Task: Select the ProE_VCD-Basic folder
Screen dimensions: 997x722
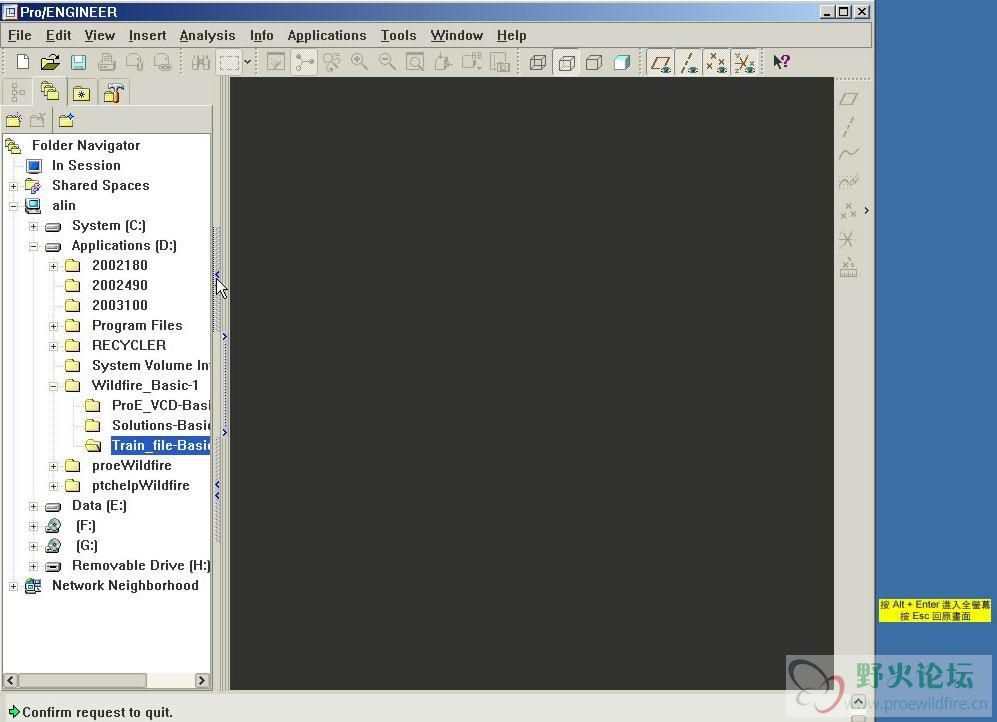Action: coord(161,405)
